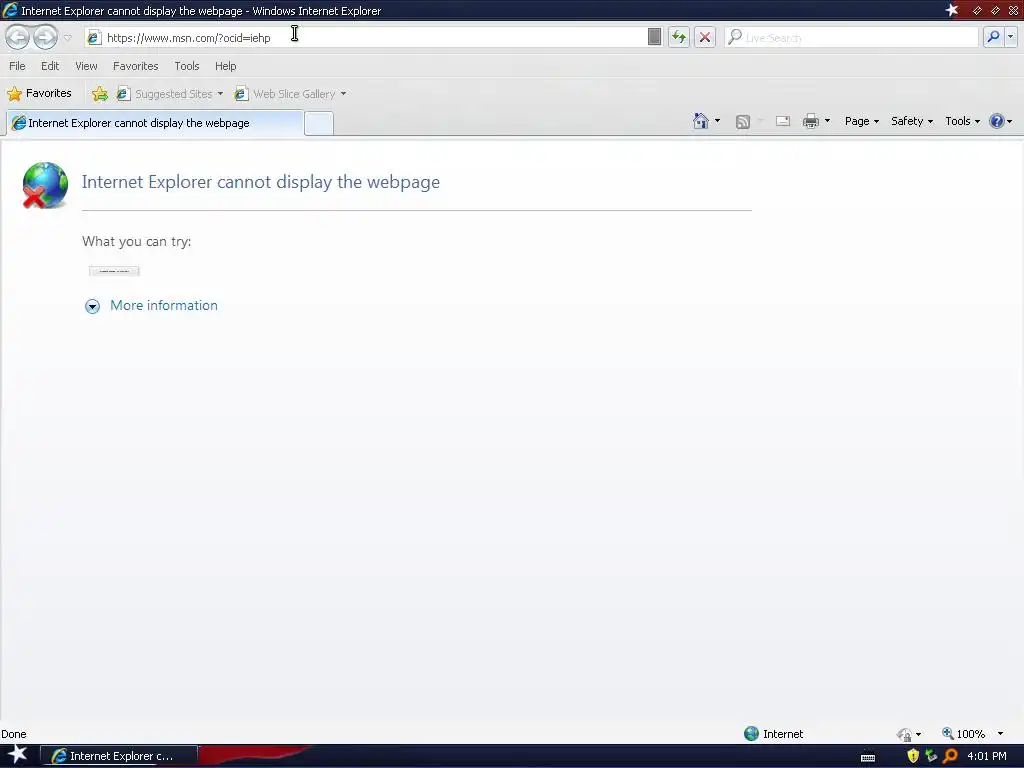Run search with the magnifier button
The image size is (1024, 768).
coord(993,37)
